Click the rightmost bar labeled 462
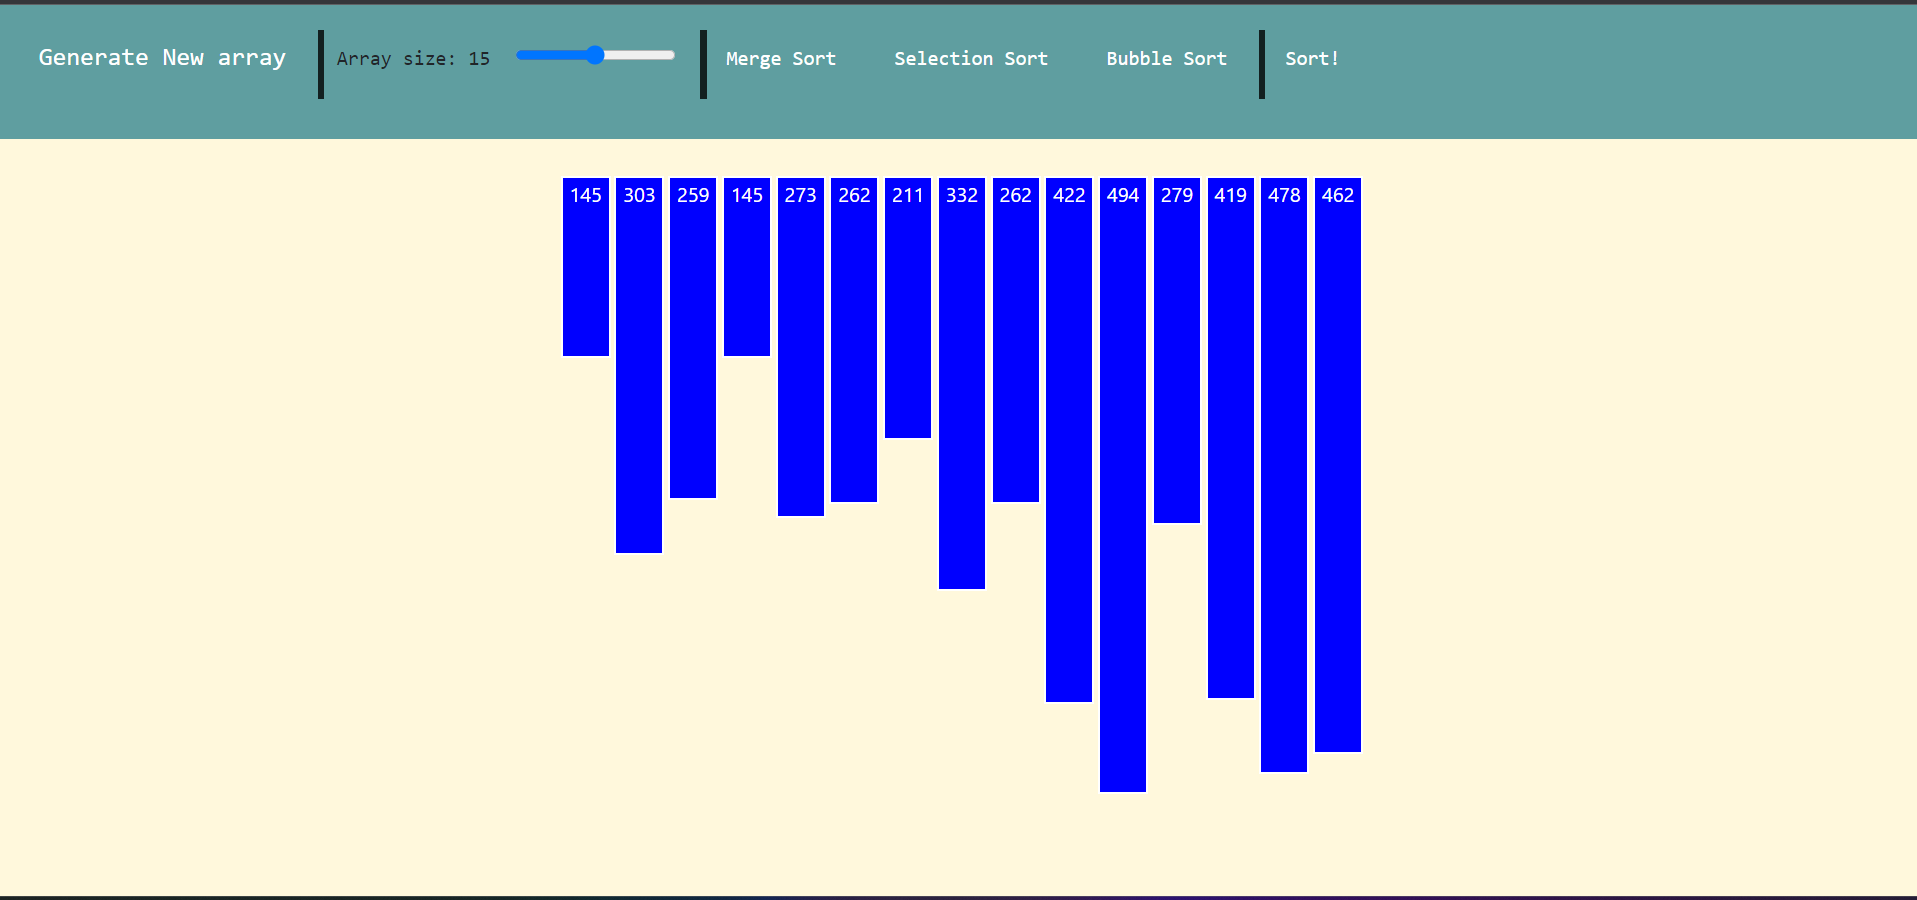Screen dimensions: 1917x900 click(1338, 465)
